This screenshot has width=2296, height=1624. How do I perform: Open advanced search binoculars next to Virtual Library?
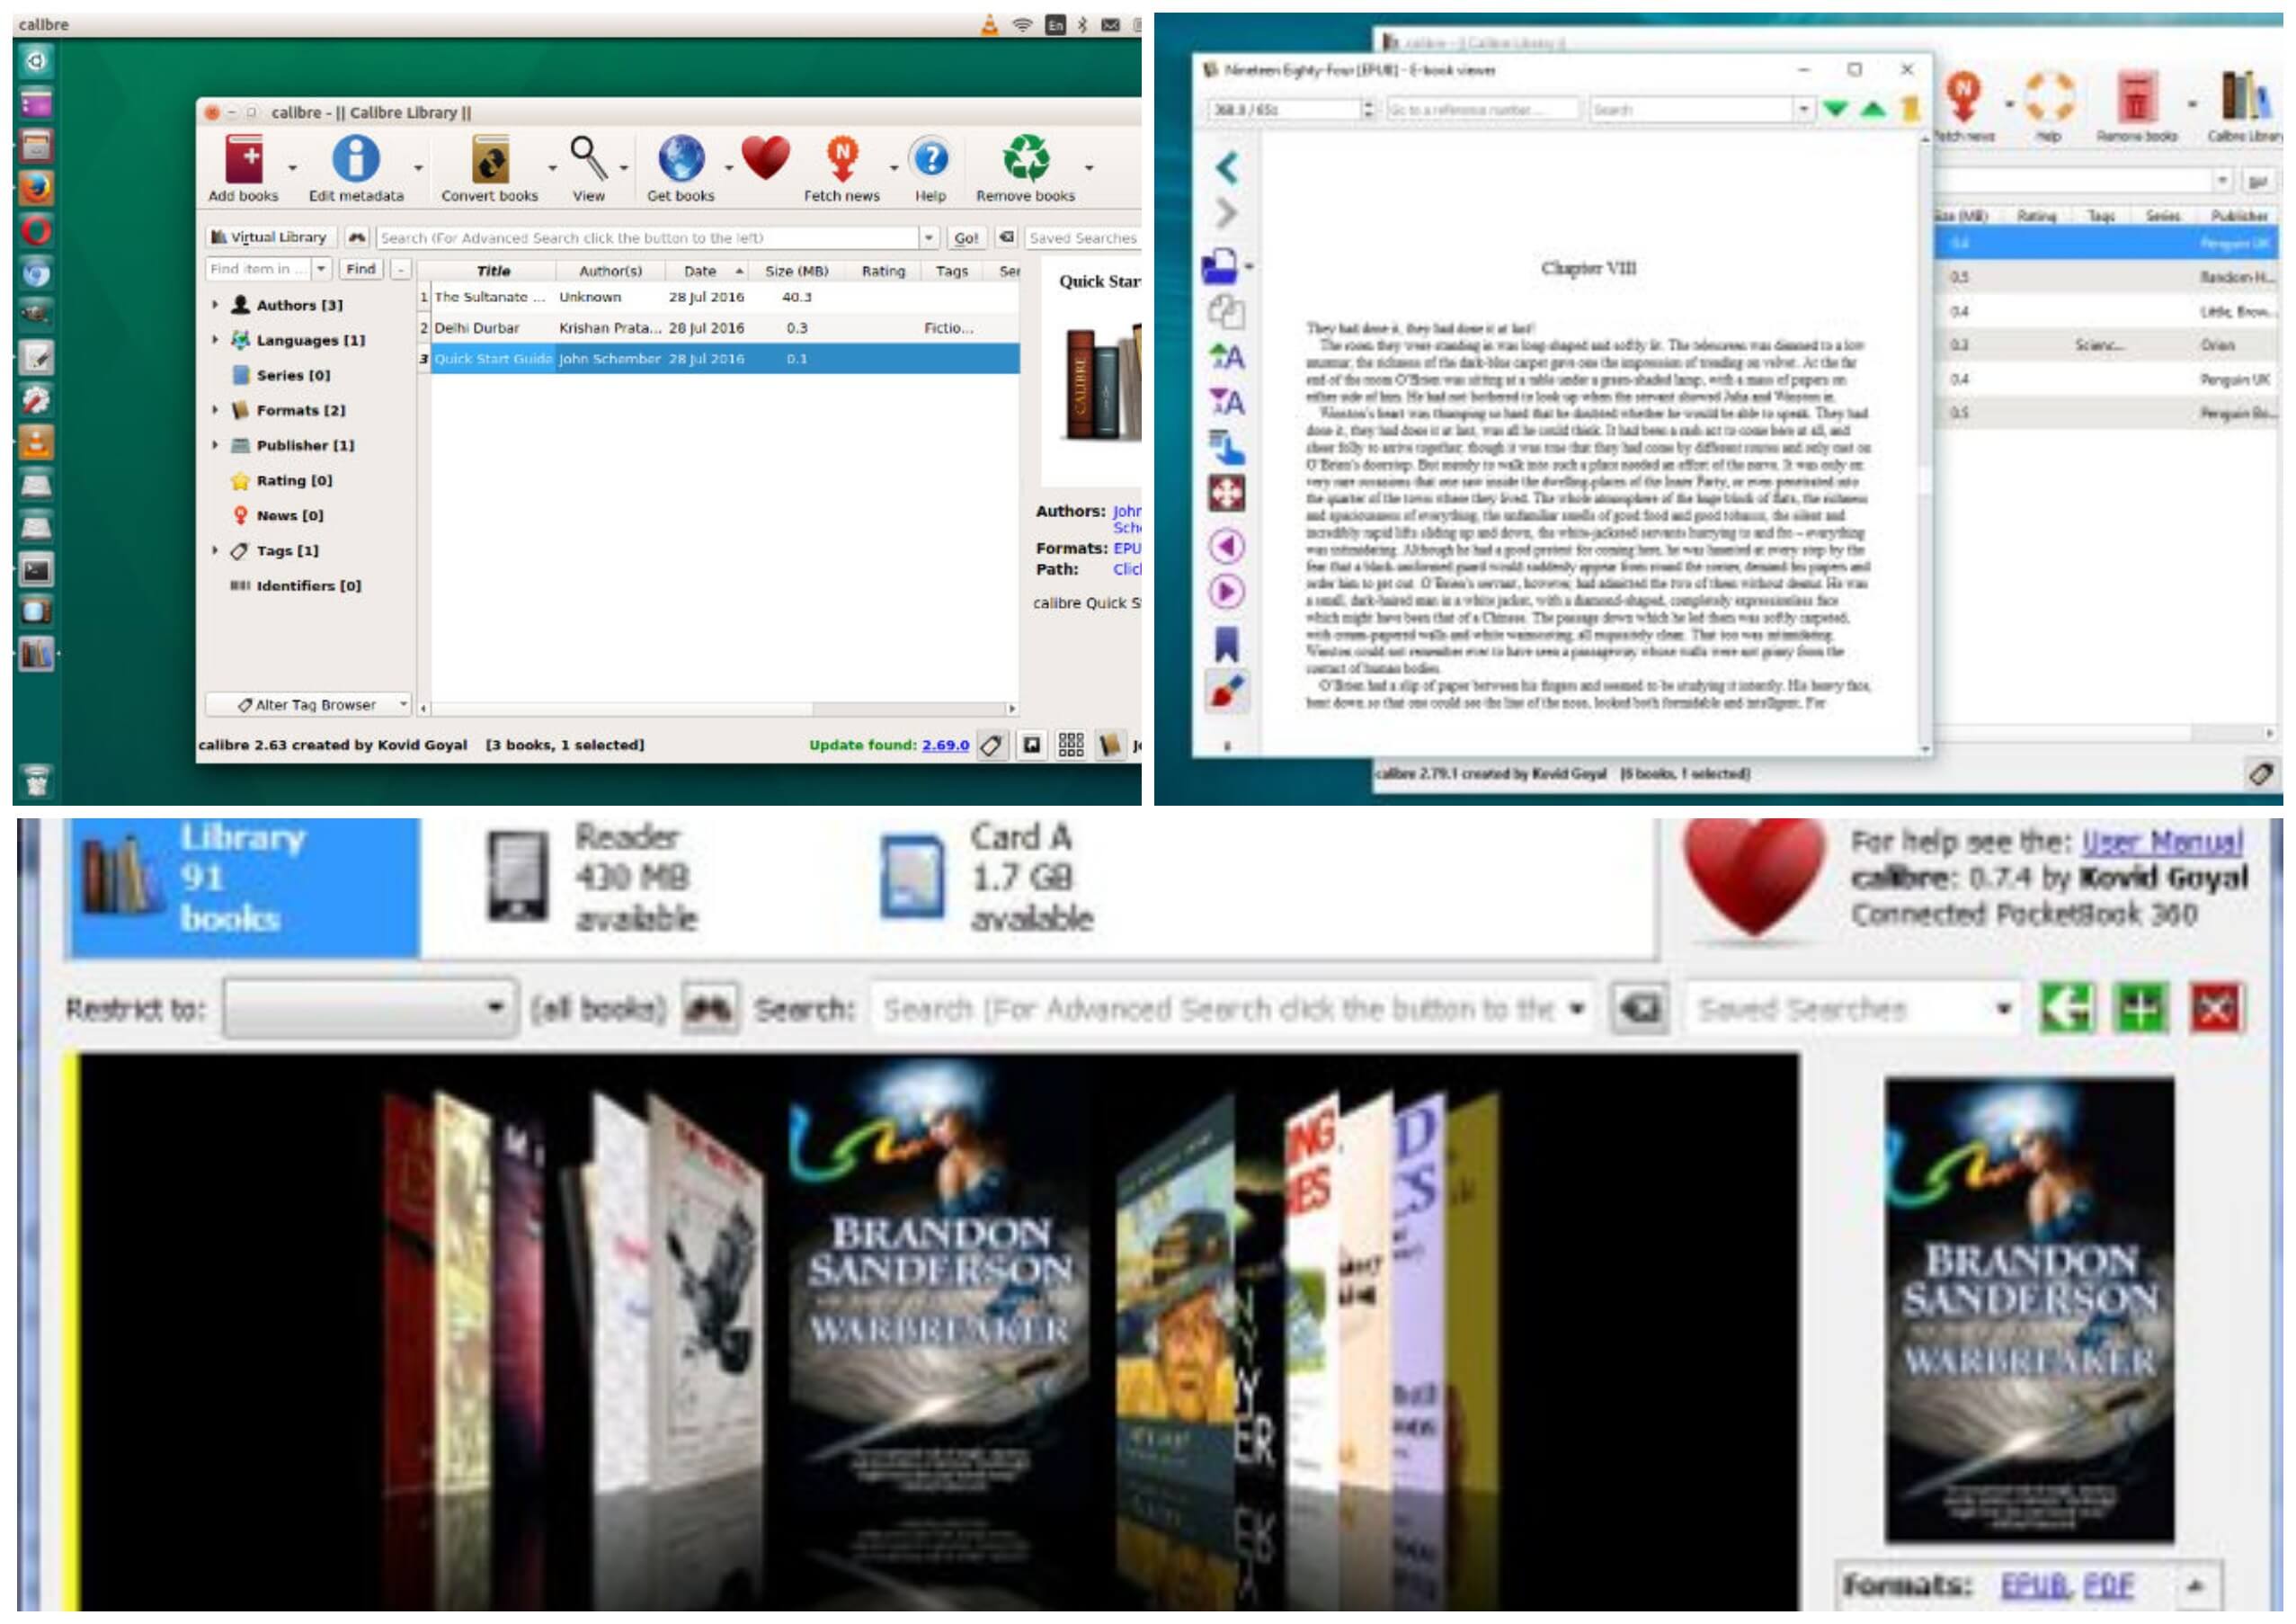[357, 237]
